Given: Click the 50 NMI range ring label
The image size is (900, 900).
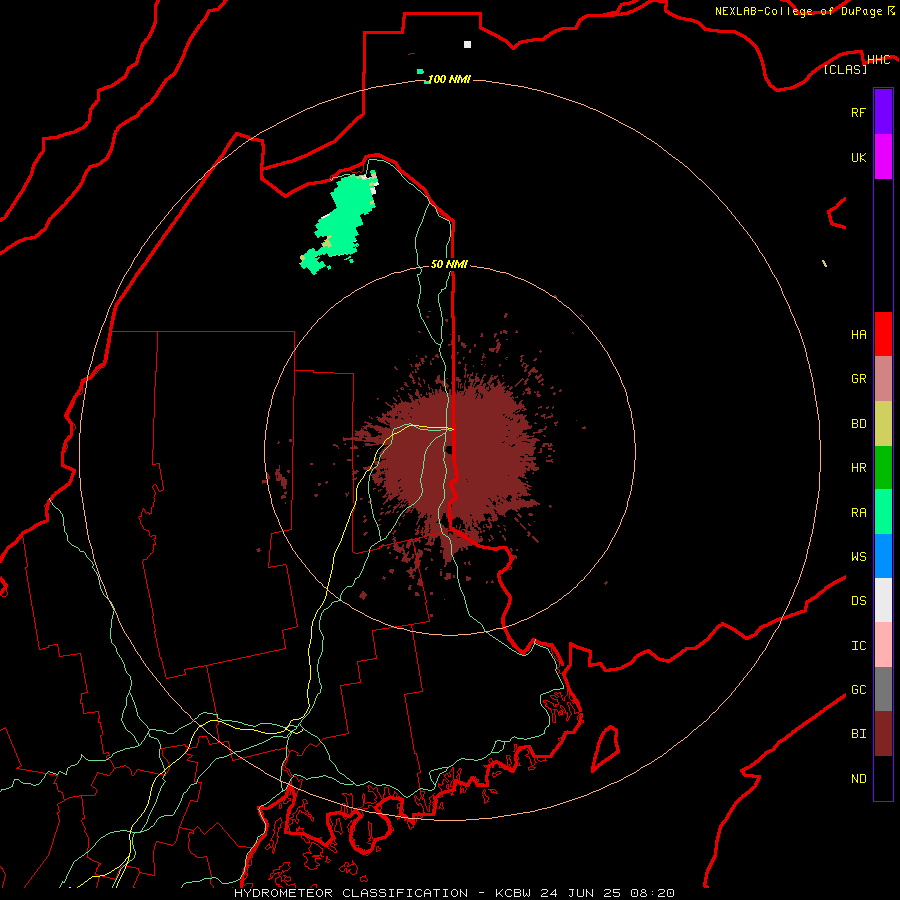Looking at the screenshot, I should click(x=449, y=264).
